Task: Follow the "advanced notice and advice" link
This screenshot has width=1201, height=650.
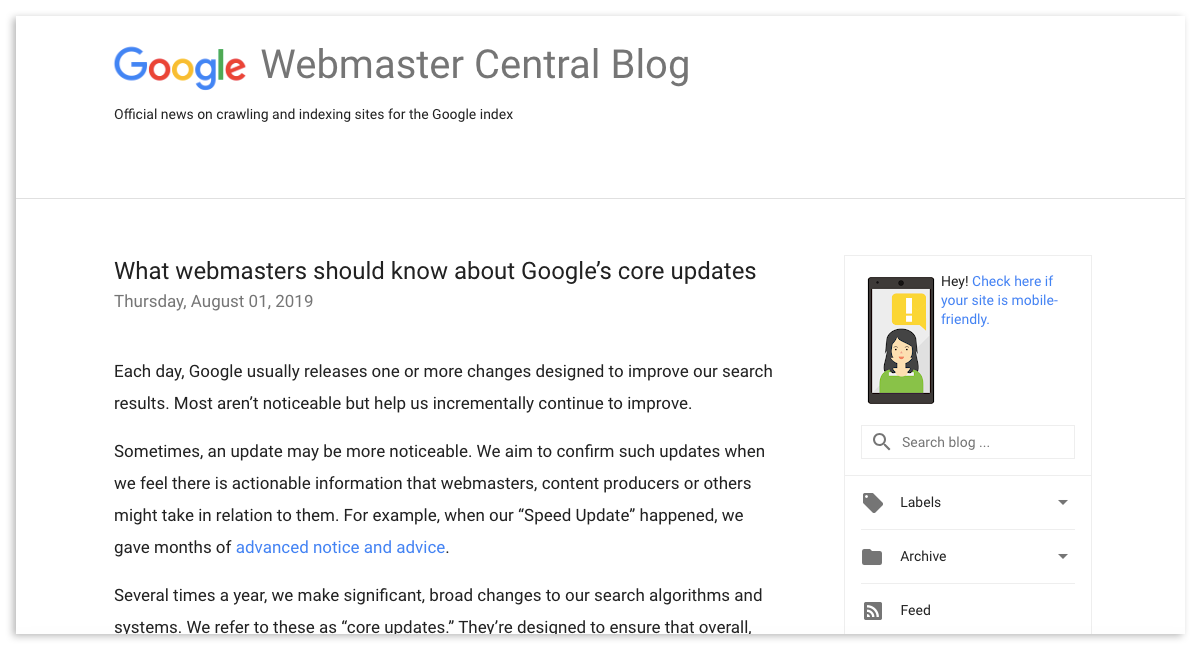Action: [340, 547]
